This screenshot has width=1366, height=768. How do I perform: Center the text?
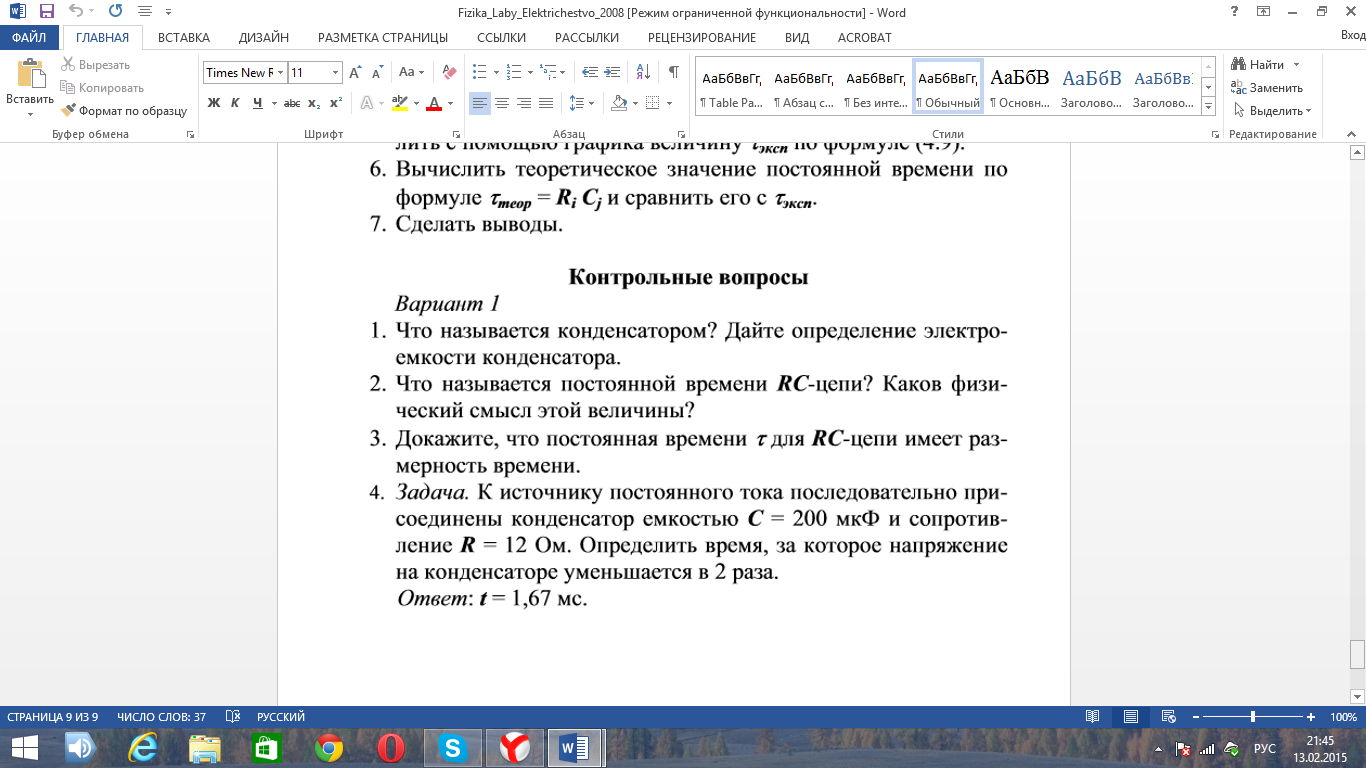502,103
